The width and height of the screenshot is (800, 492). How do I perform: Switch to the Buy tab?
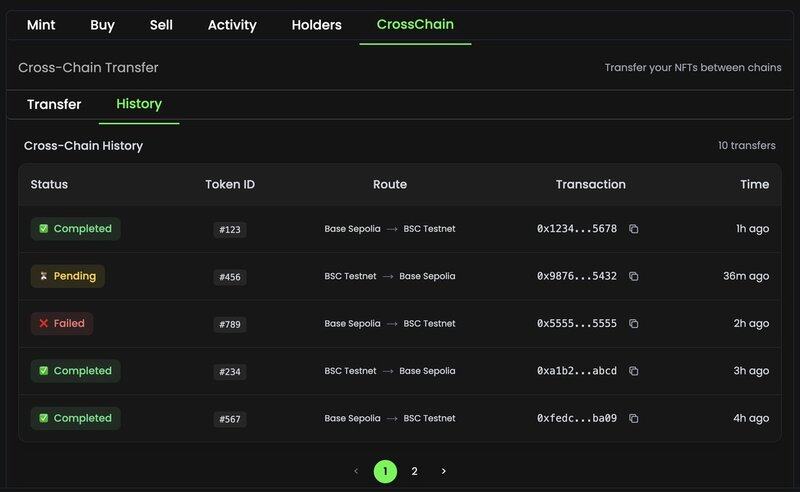pos(103,25)
